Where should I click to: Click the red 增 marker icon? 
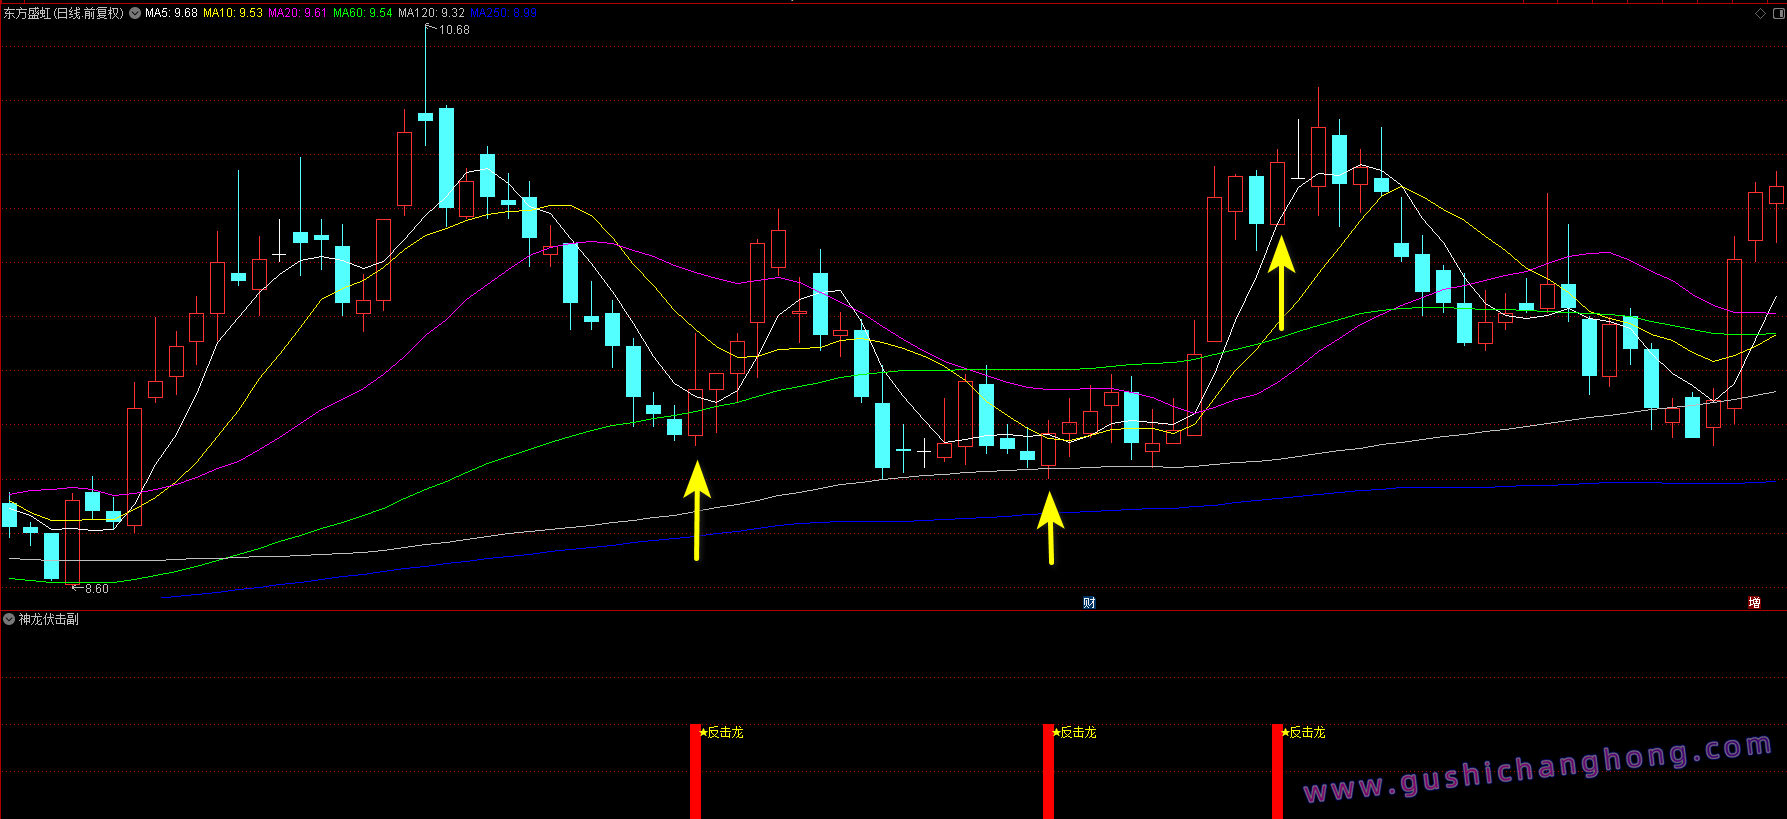pos(1754,603)
